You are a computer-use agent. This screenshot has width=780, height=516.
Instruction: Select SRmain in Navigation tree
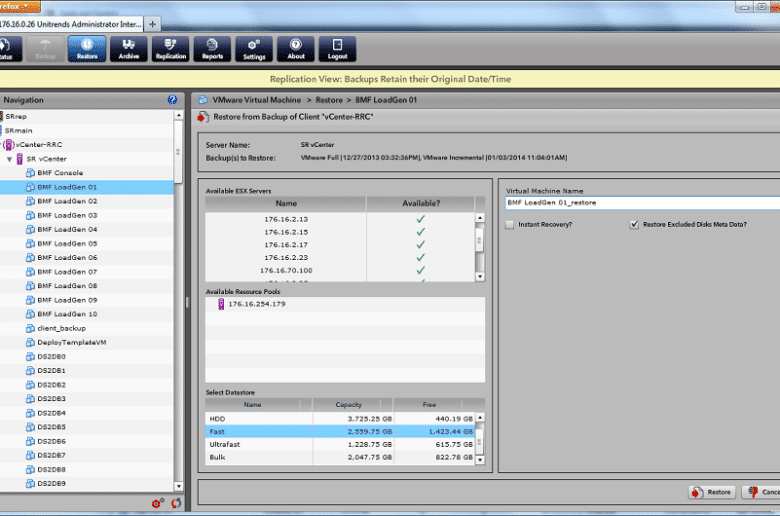[x=18, y=130]
